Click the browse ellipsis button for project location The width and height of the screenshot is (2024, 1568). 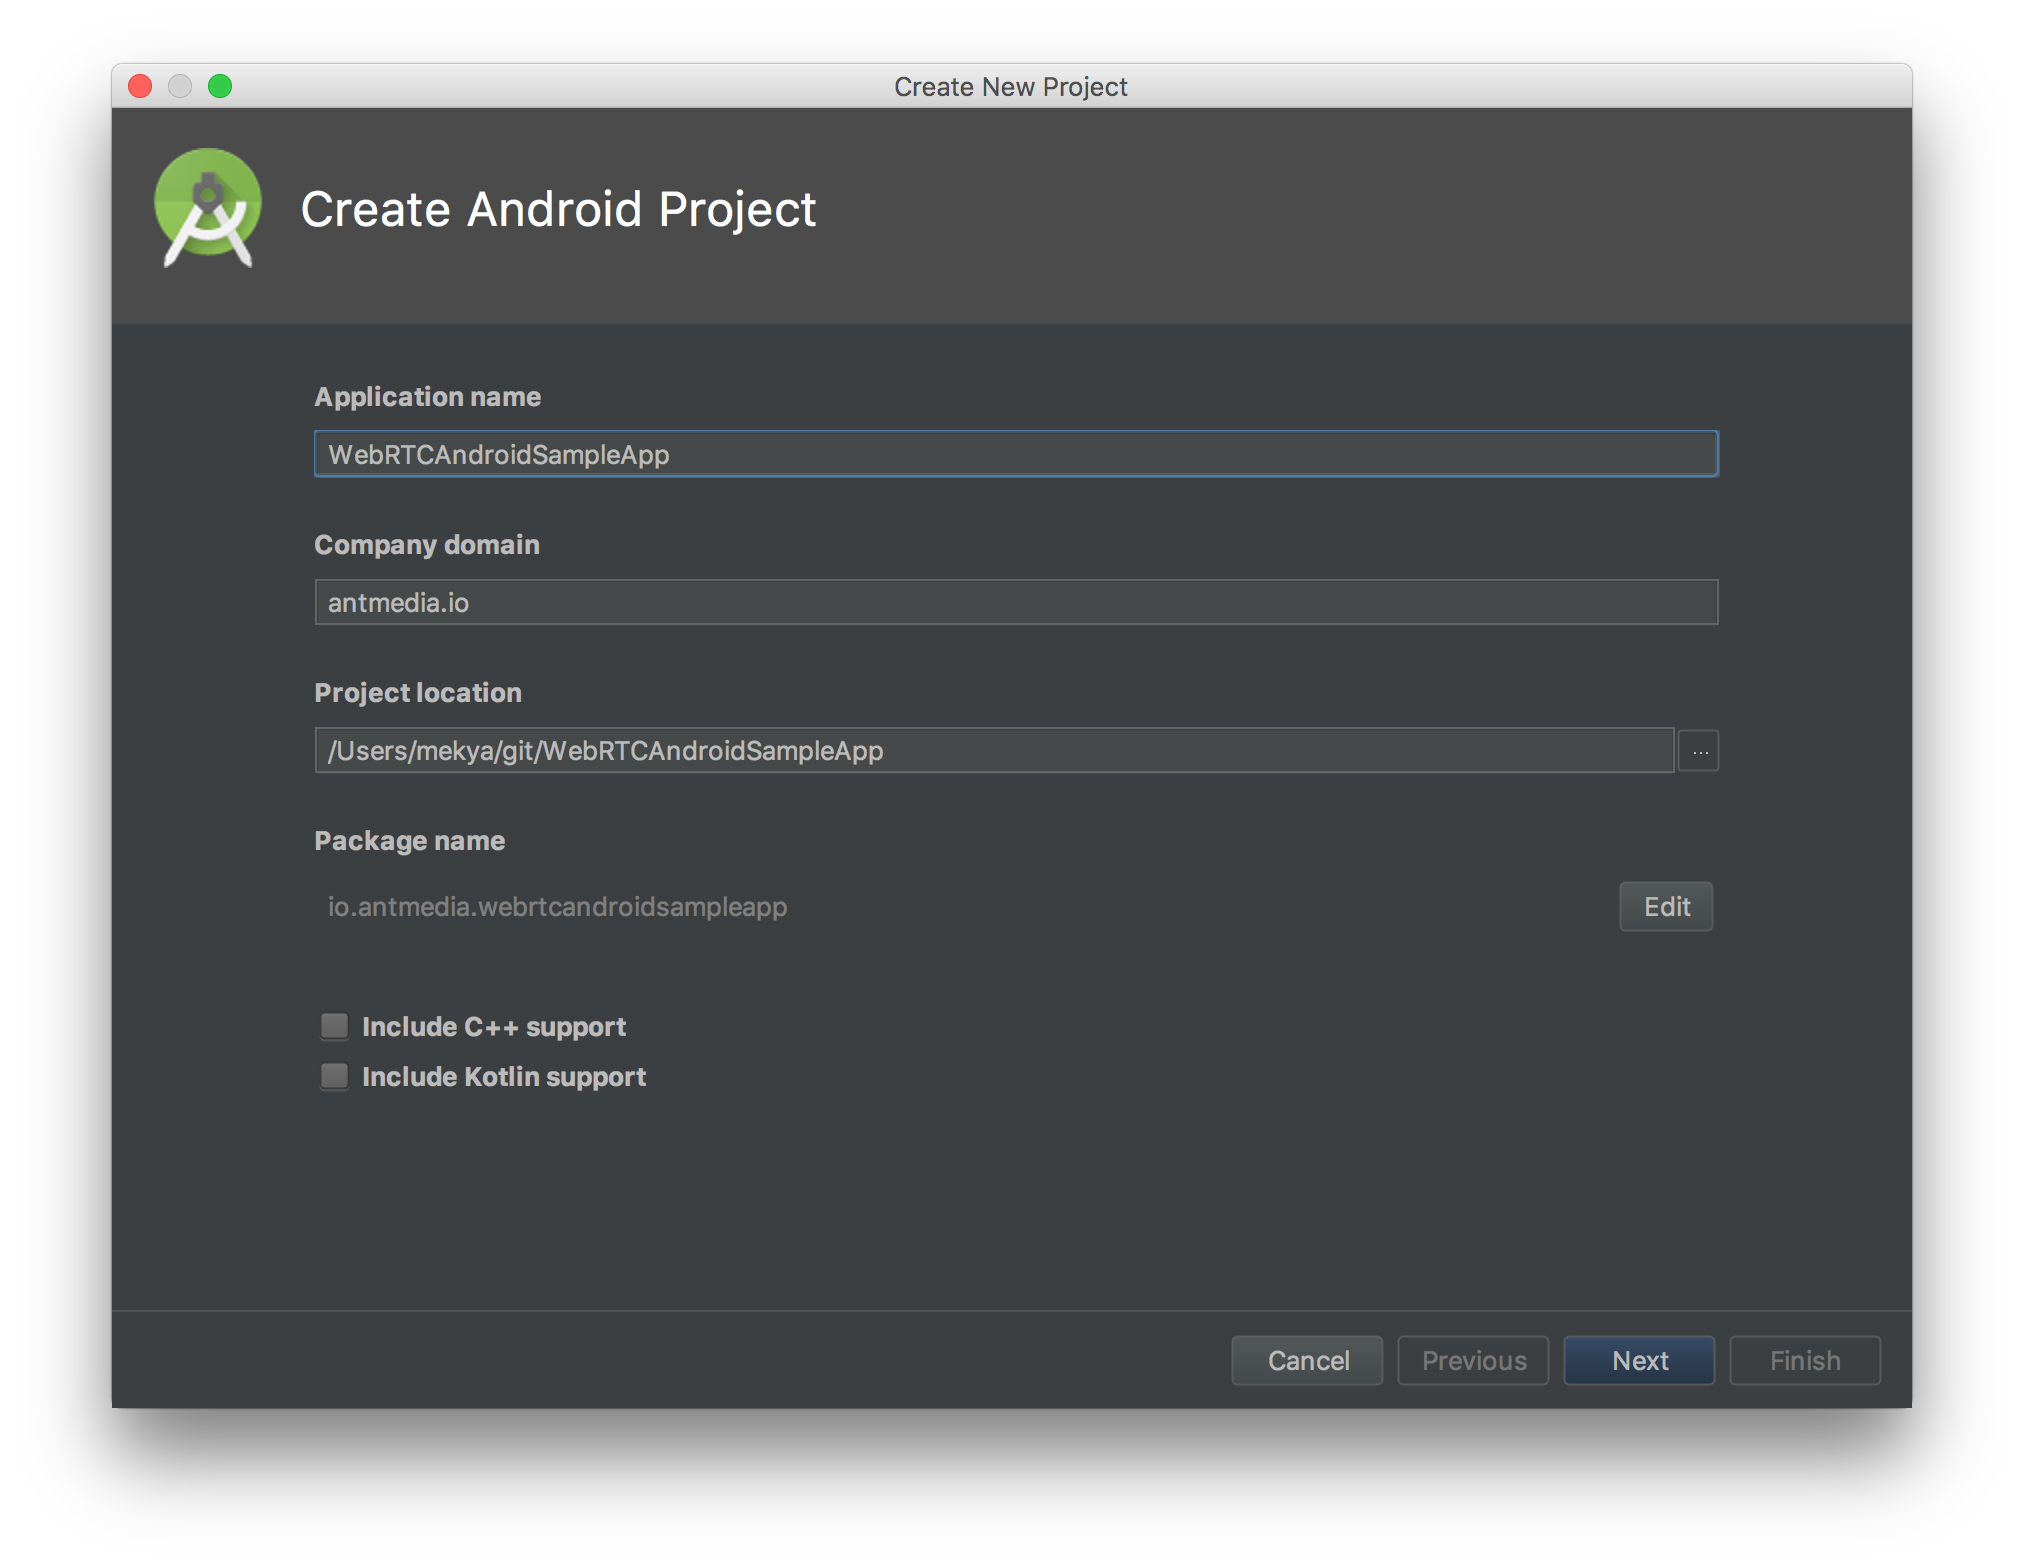(x=1698, y=751)
